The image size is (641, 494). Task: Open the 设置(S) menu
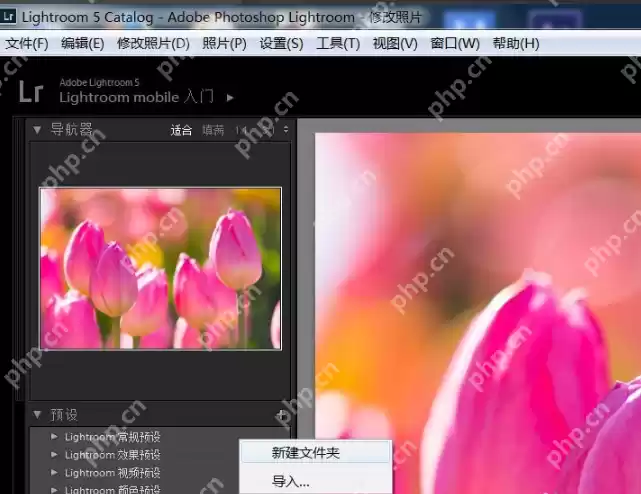coord(281,43)
